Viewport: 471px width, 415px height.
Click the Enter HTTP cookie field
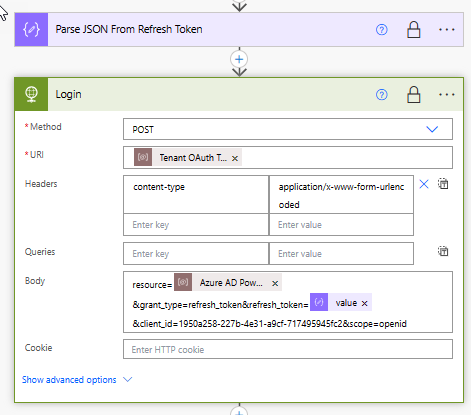click(288, 349)
